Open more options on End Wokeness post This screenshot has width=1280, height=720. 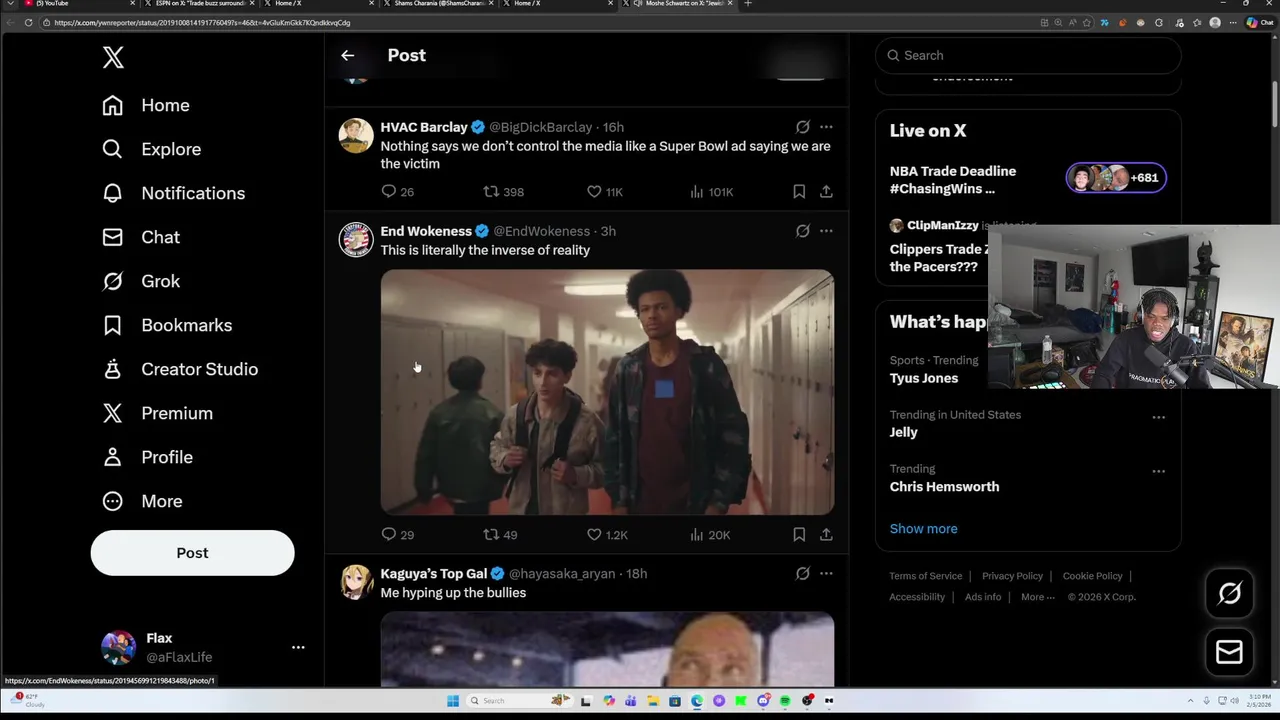point(826,231)
